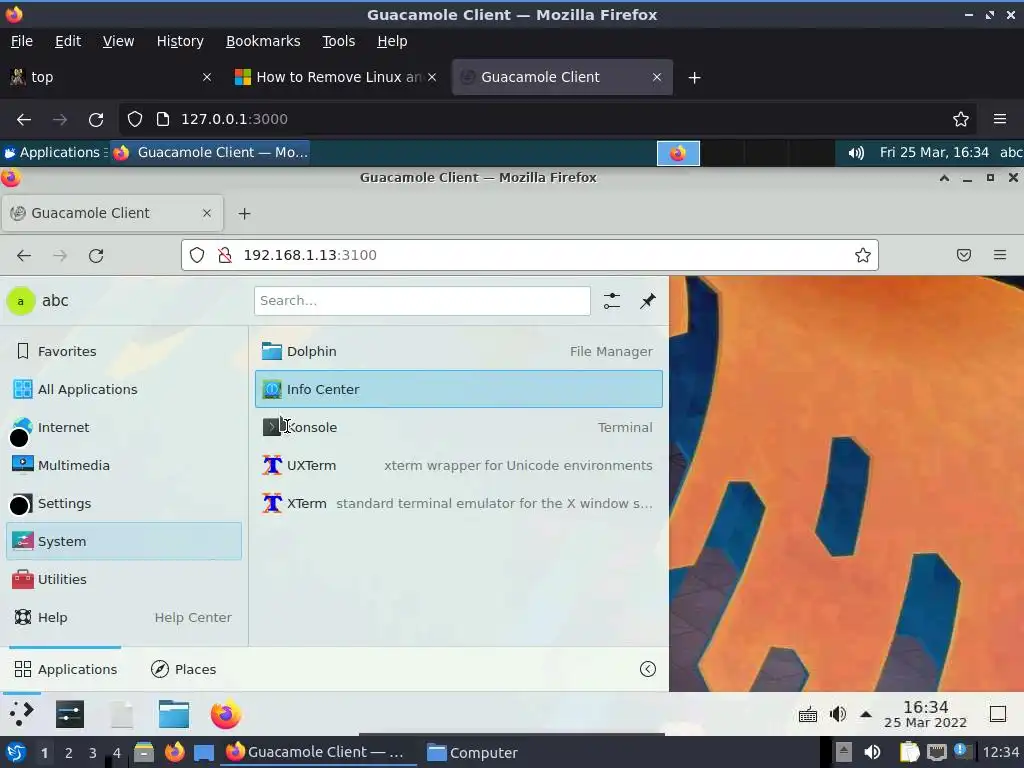Open Pocket icon in inner Firefox
The width and height of the screenshot is (1024, 768).
(x=963, y=255)
